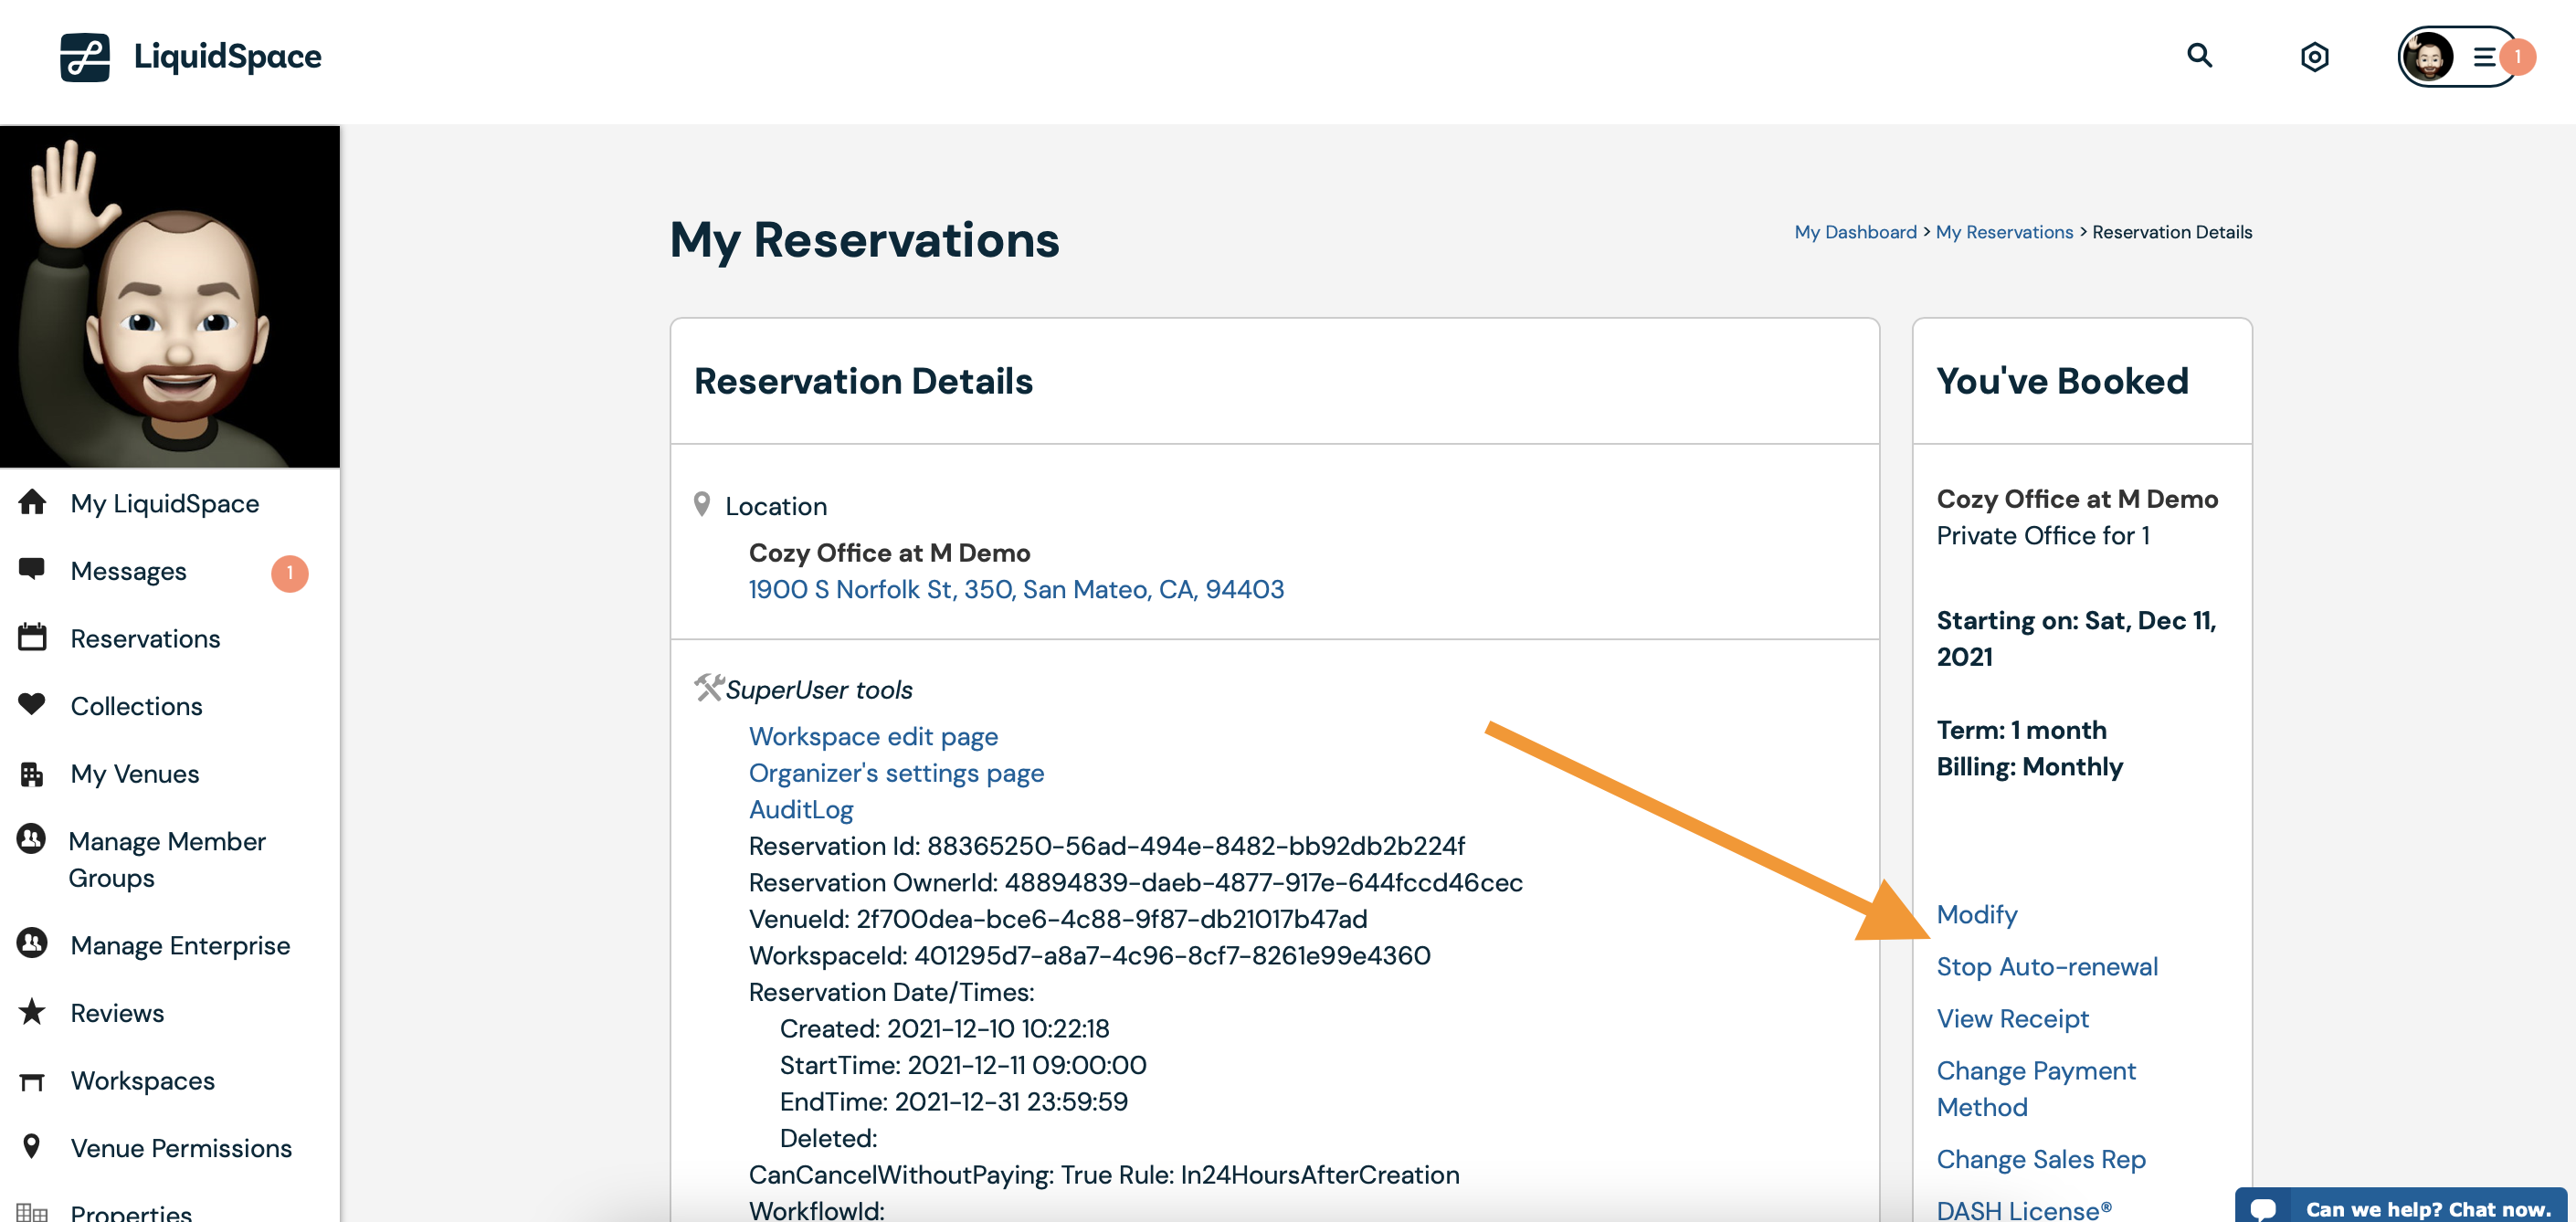Click the Properties grid icon
This screenshot has width=2576, height=1222.
point(32,1212)
